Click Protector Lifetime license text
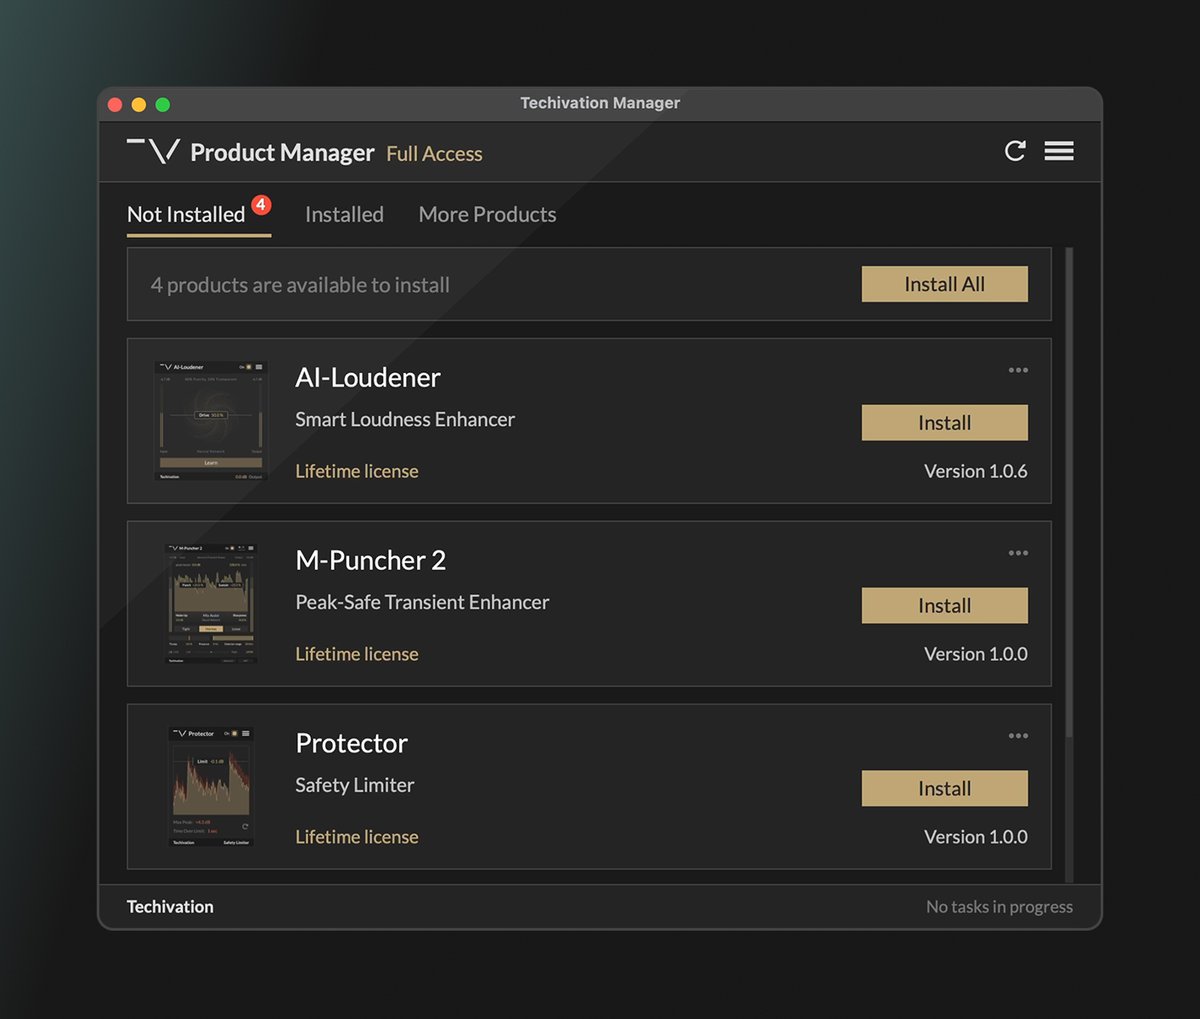 pyautogui.click(x=357, y=837)
